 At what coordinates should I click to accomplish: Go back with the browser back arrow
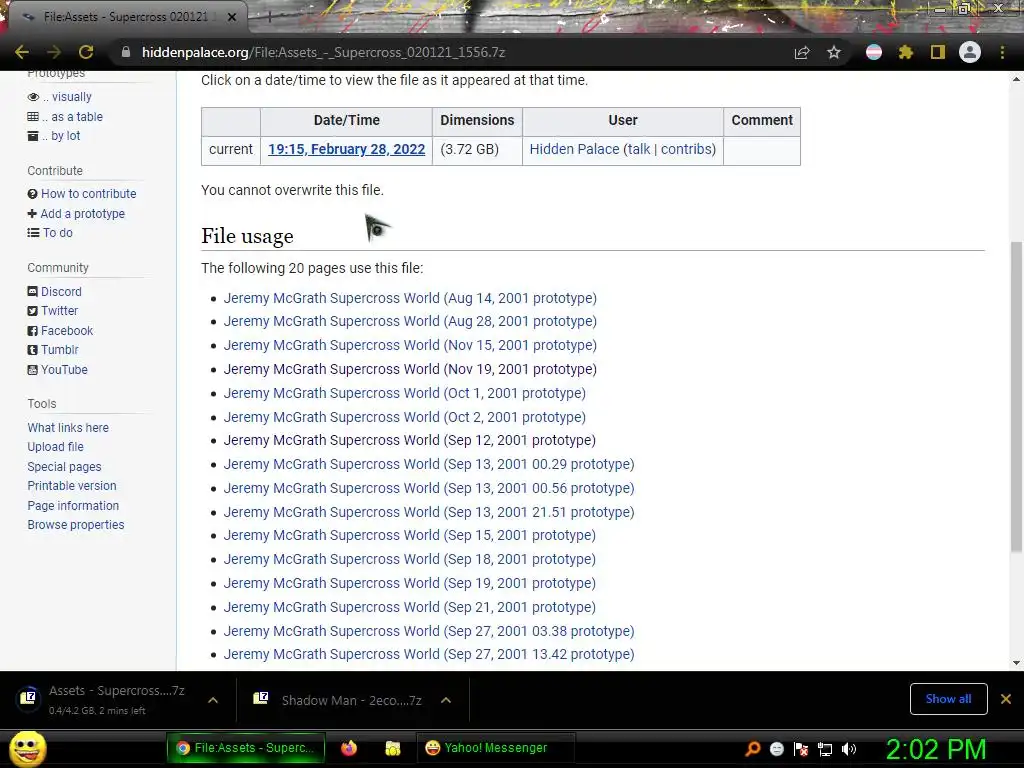22,52
